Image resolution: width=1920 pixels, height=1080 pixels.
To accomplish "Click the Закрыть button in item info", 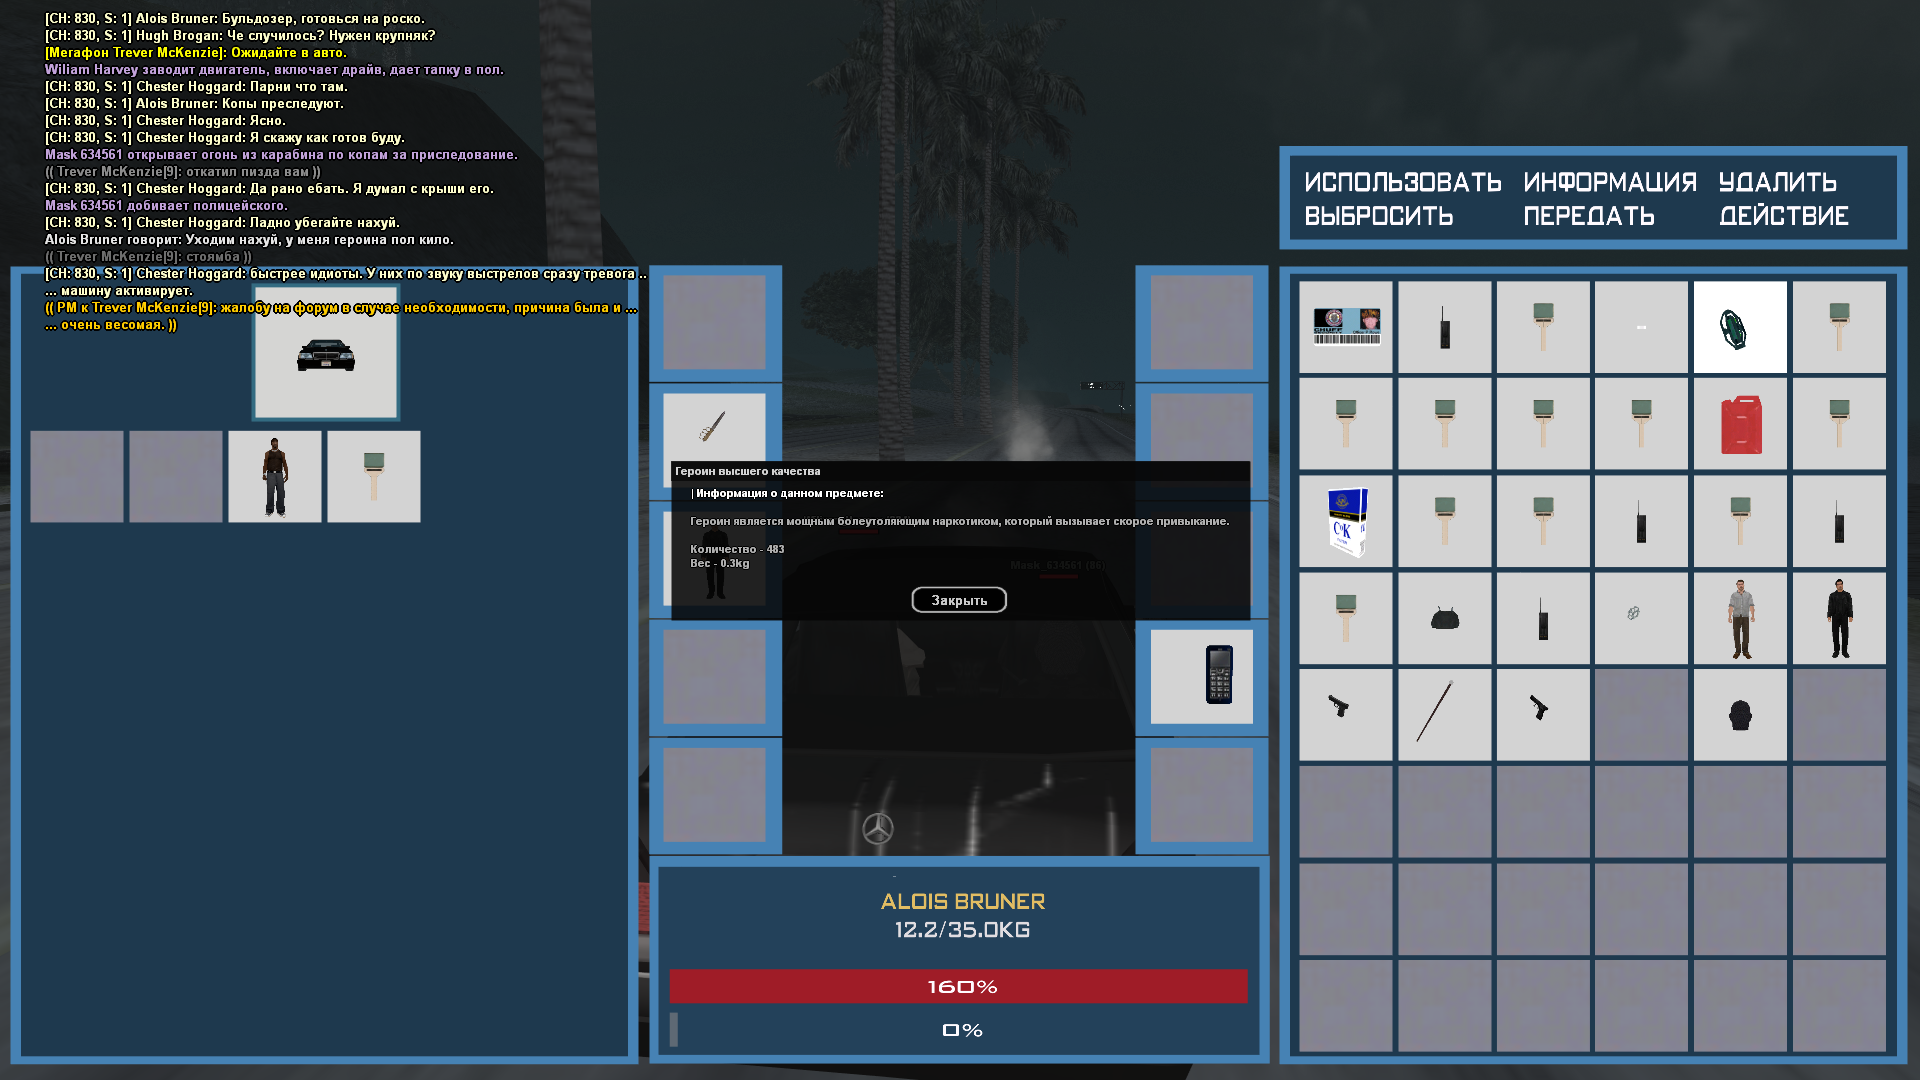I will tap(958, 600).
